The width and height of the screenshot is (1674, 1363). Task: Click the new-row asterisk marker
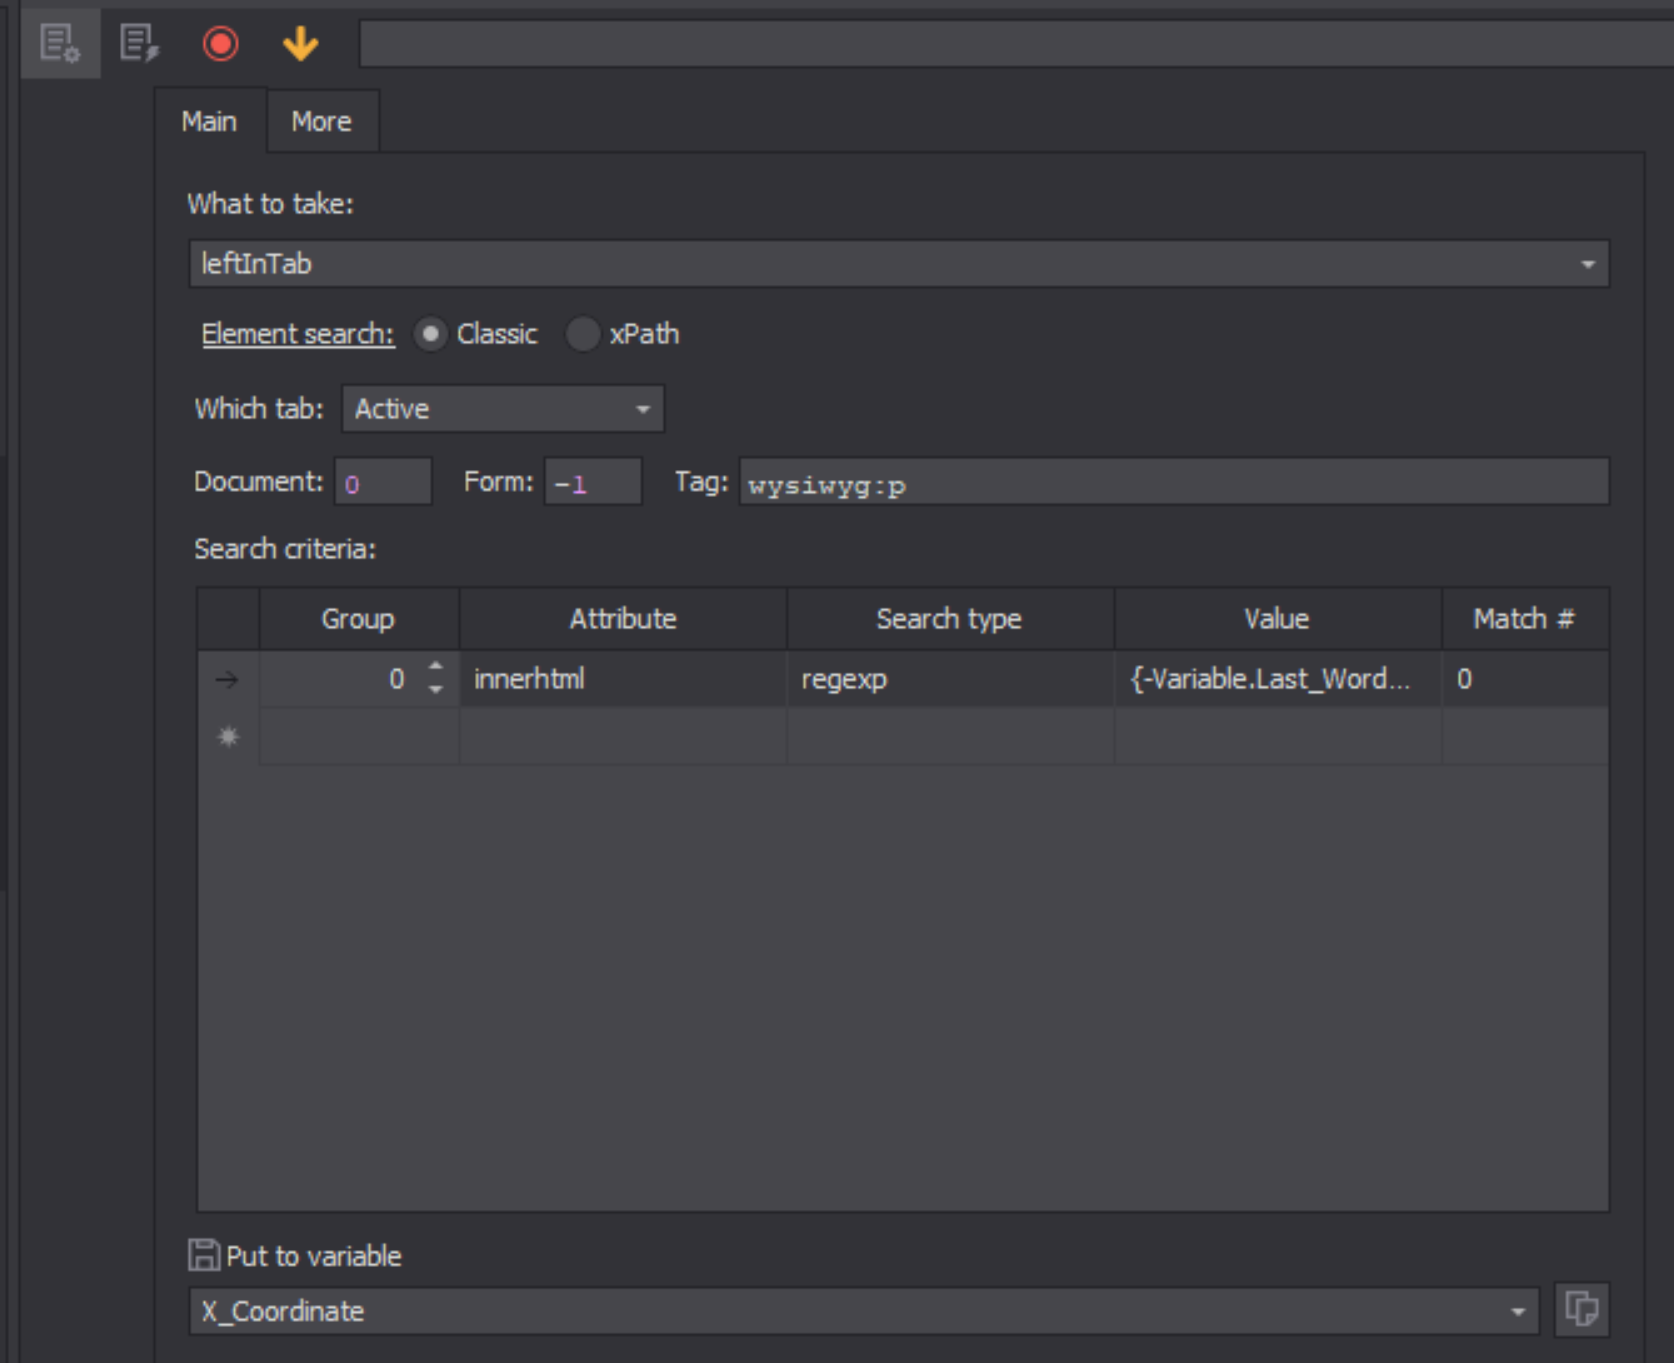228,737
